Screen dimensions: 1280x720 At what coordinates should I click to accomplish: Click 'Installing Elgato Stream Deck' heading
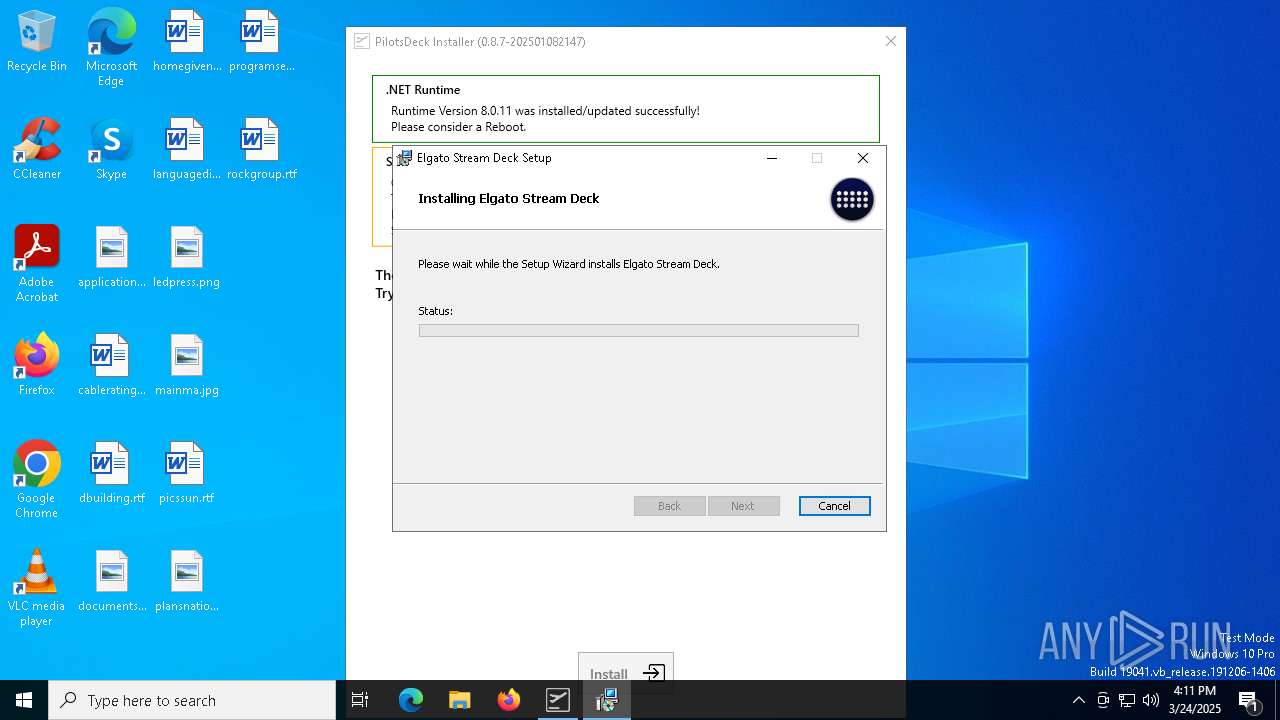coord(509,198)
